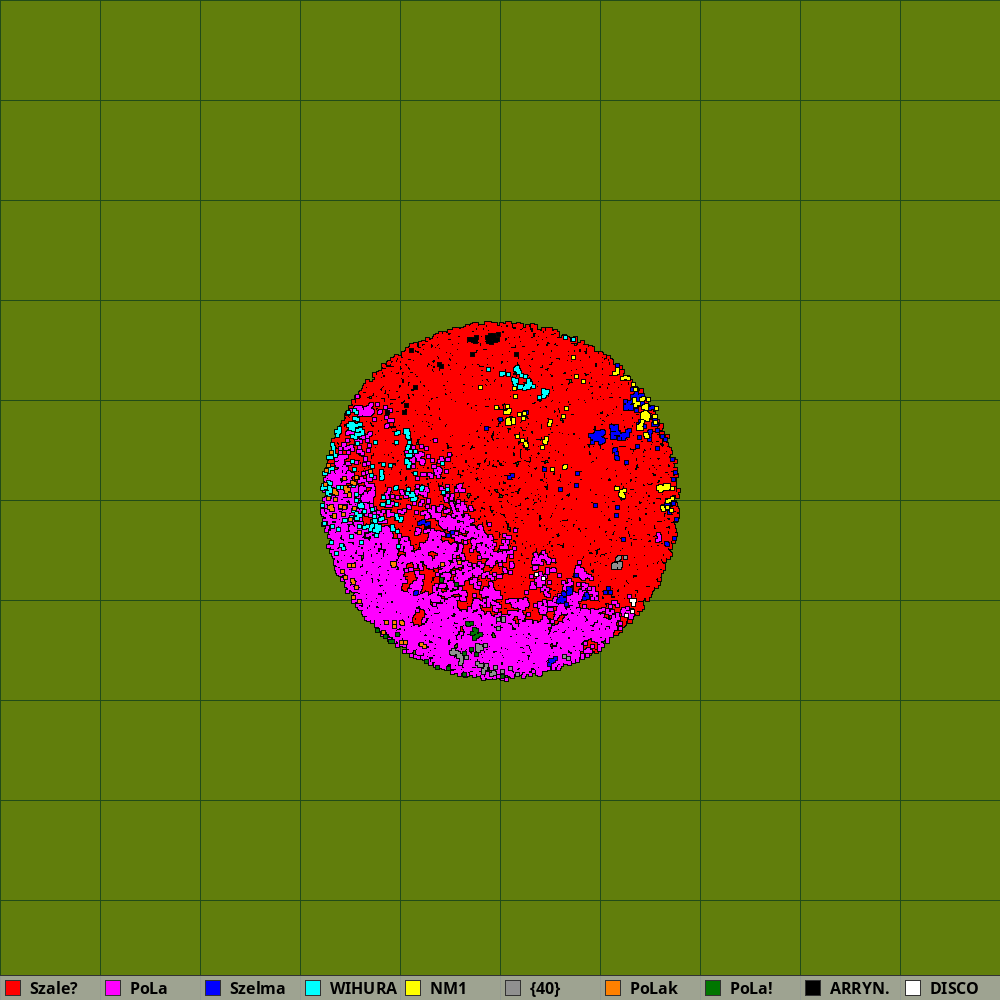The image size is (1000, 1000).
Task: Click the cyan WIHURA legend swatch
Action: [313, 988]
